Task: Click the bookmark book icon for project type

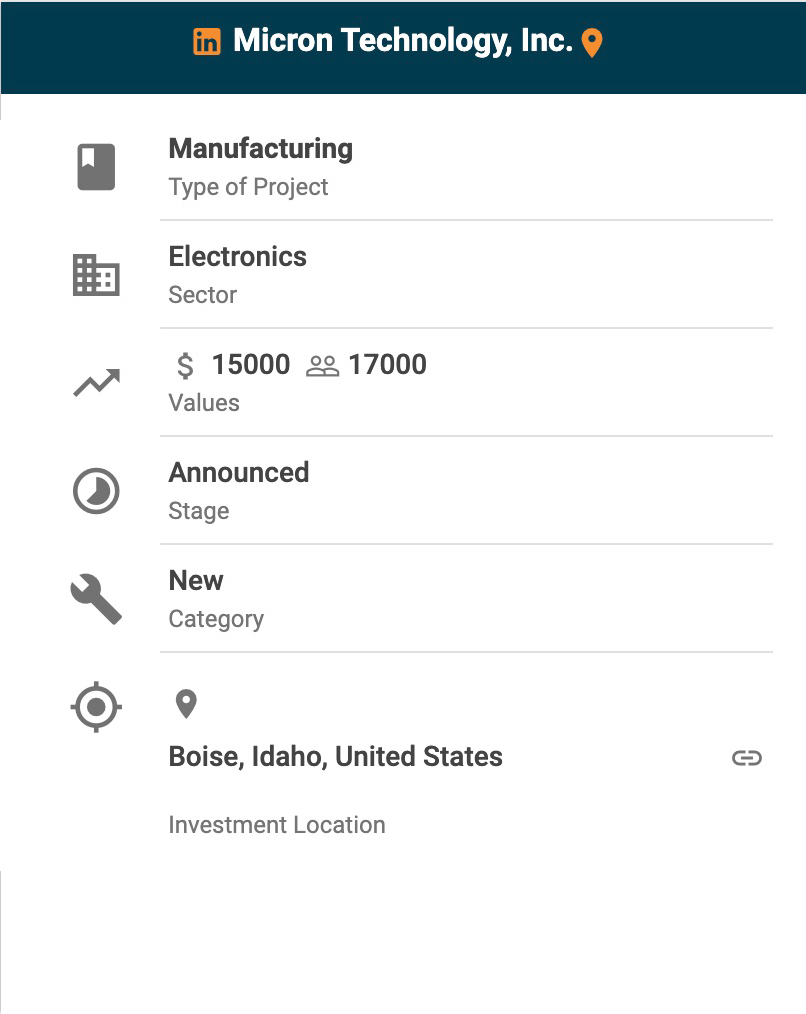Action: (x=96, y=167)
